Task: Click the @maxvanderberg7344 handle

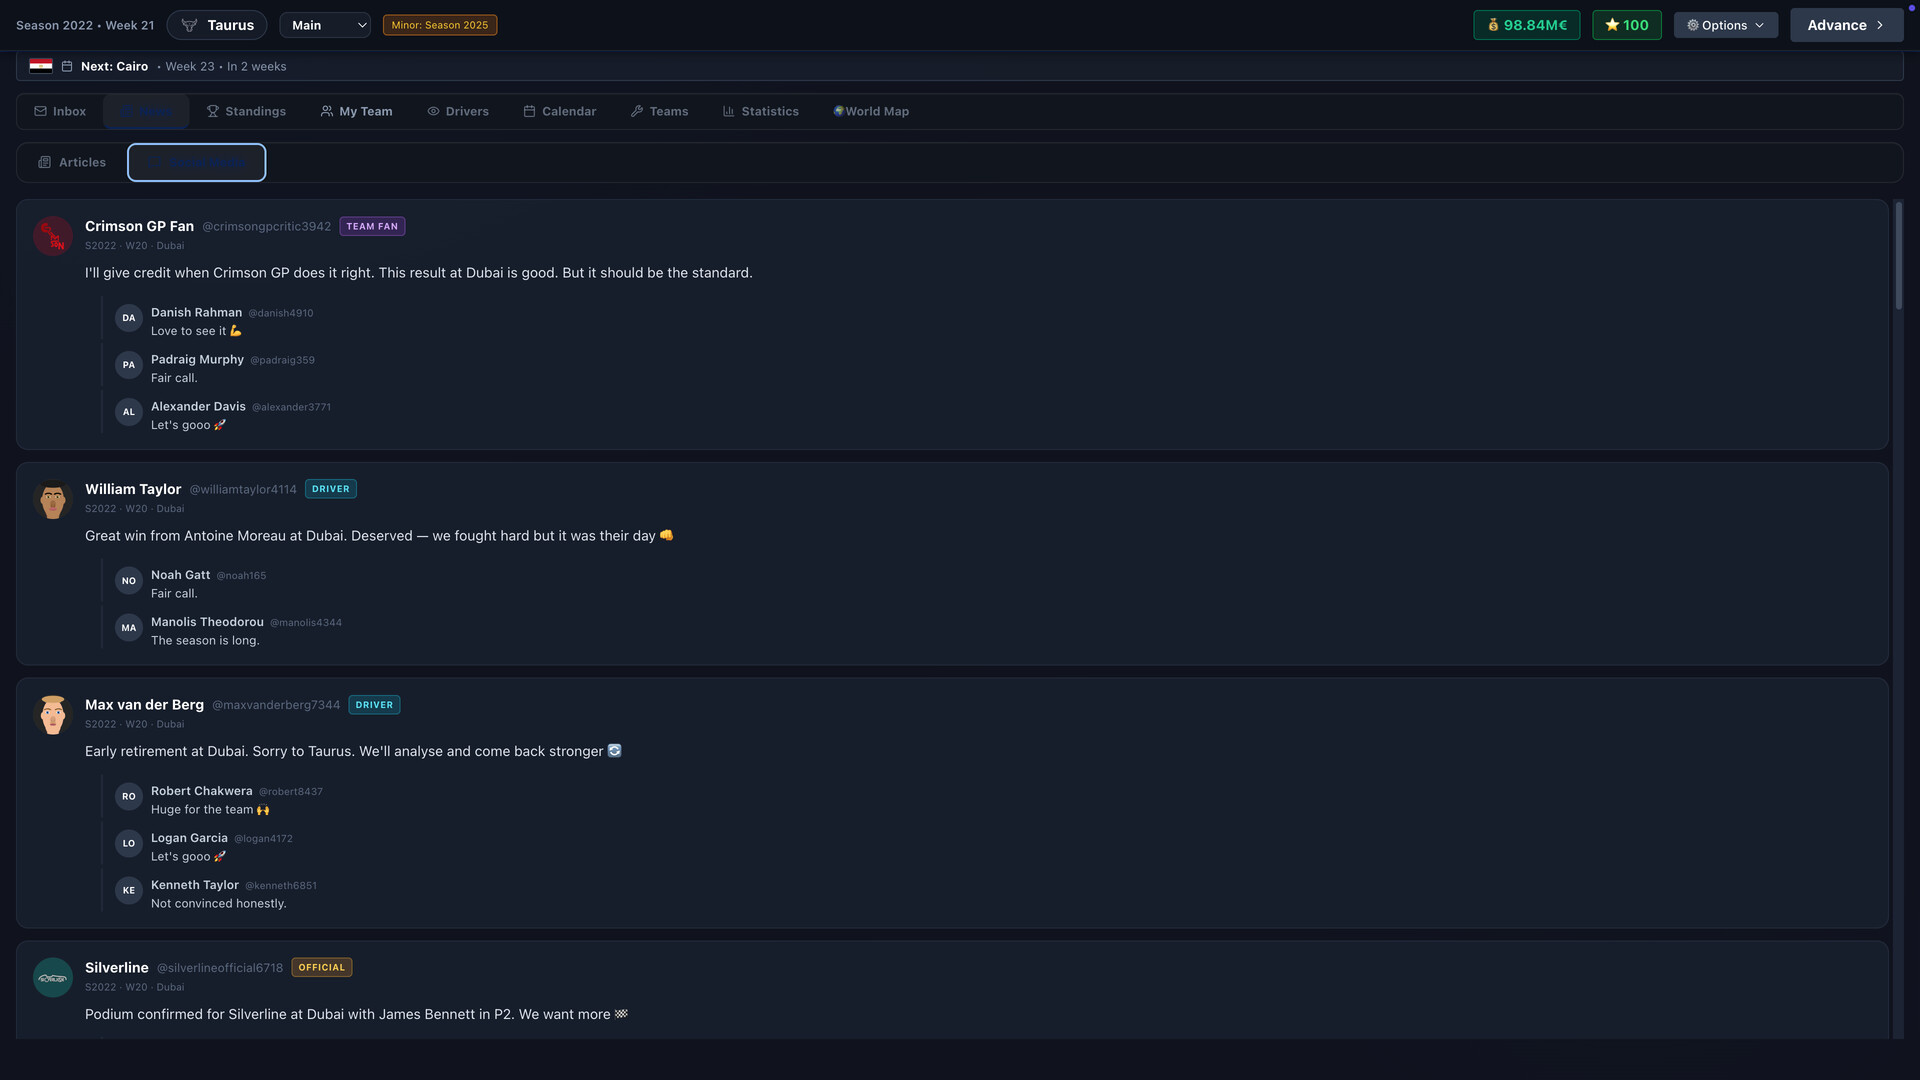Action: (x=276, y=705)
